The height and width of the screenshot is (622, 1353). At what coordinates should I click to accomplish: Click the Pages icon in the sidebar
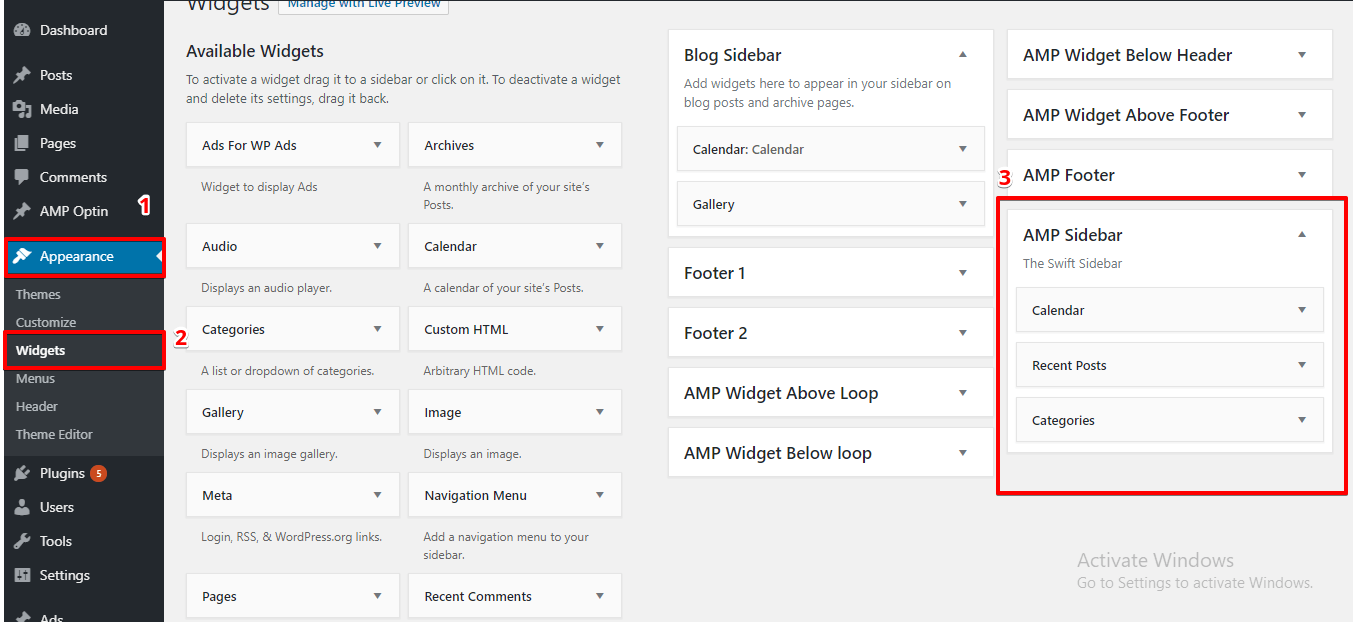(x=24, y=142)
